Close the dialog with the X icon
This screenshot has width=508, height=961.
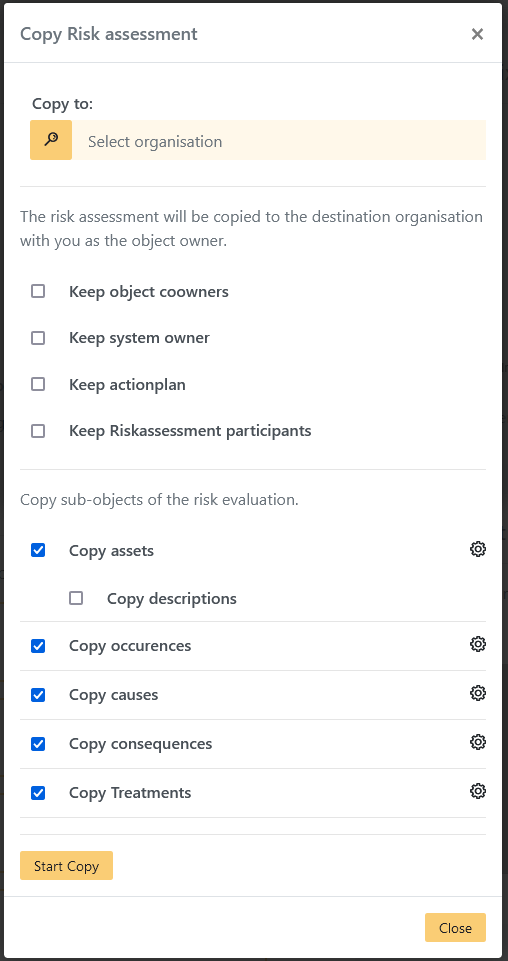tap(477, 34)
